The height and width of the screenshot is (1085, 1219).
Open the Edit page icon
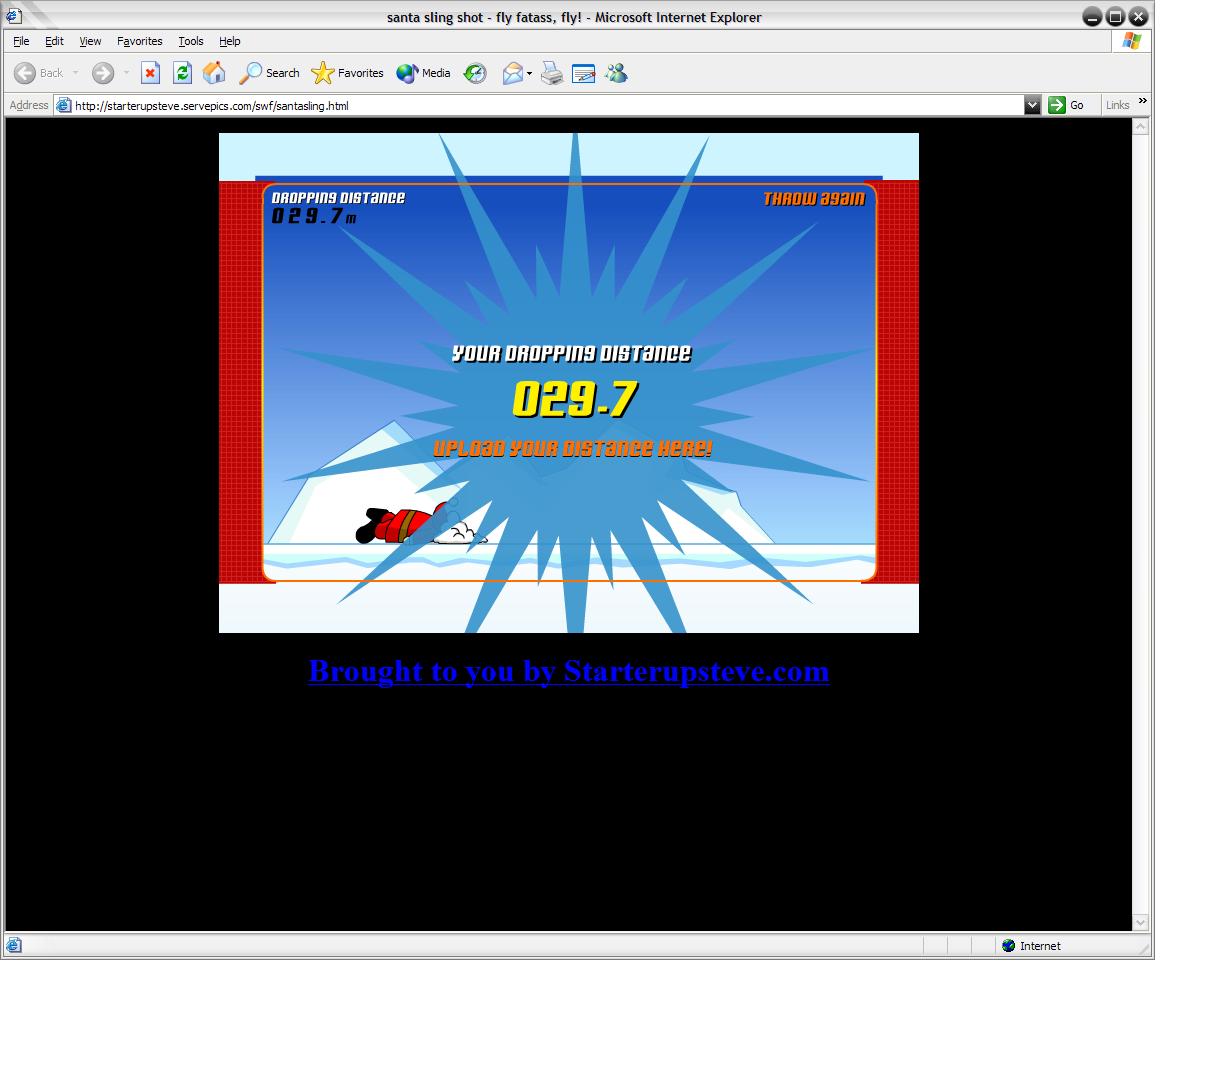tap(584, 73)
